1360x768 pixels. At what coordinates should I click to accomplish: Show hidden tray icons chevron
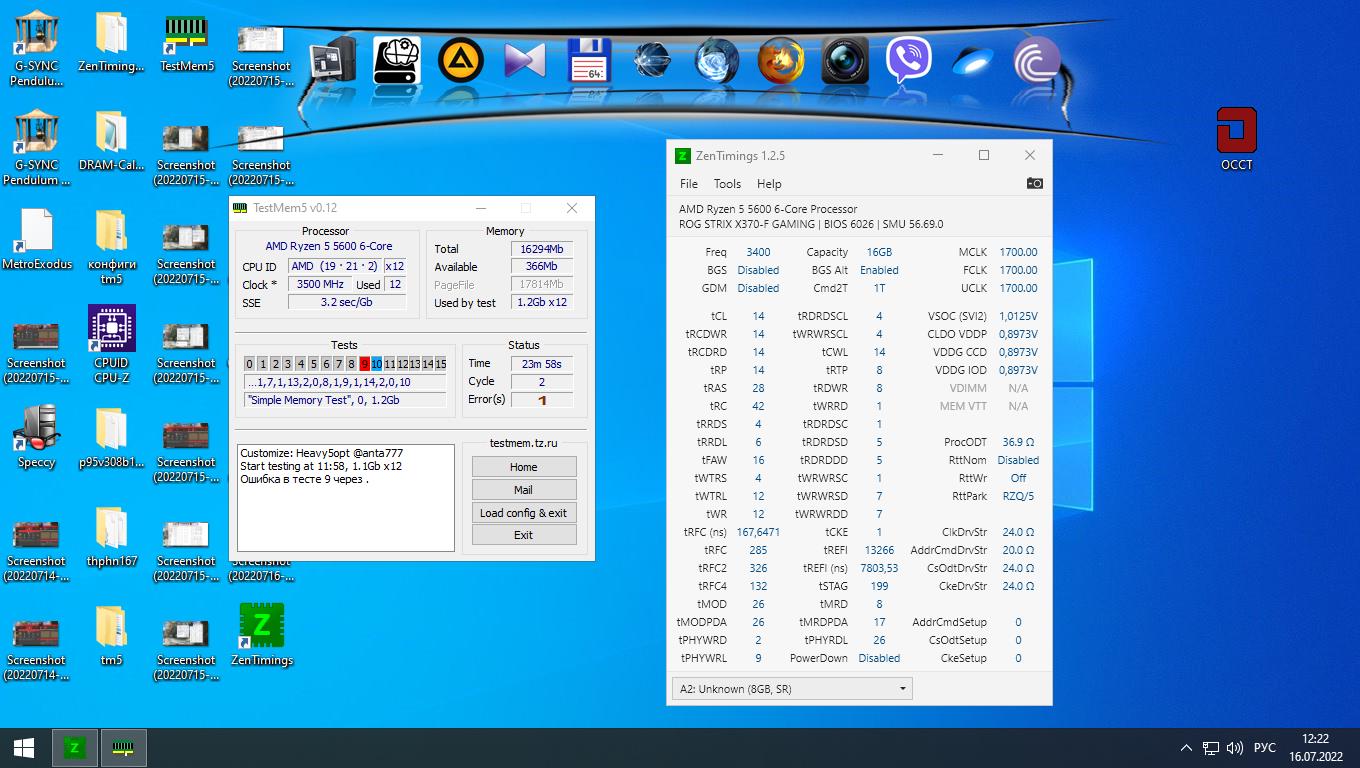point(1186,748)
